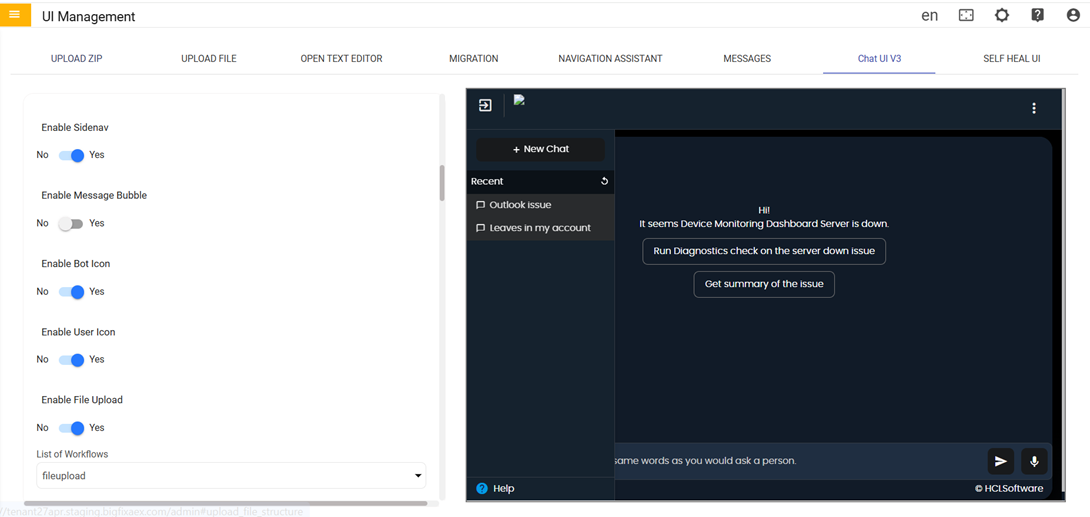This screenshot has width=1090, height=517.
Task: Click the broken logo image in chat header
Action: coord(519,99)
